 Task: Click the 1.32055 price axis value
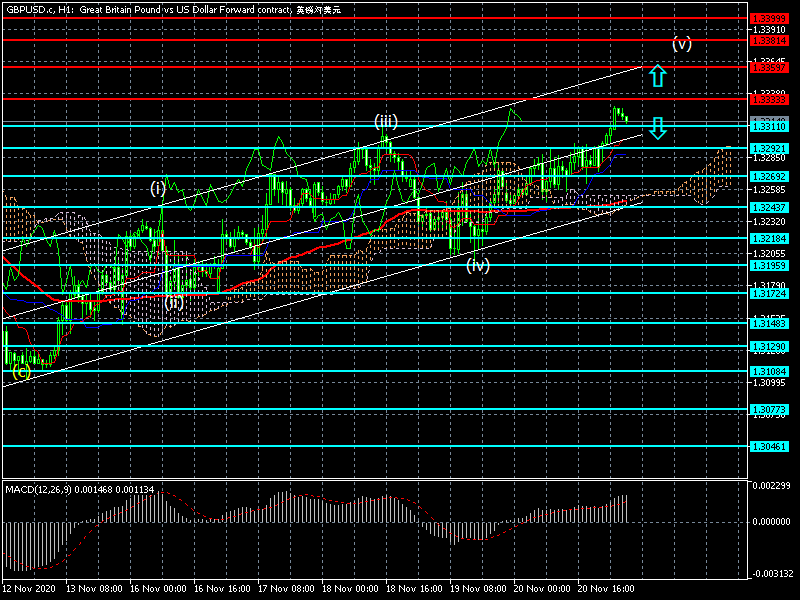[x=769, y=254]
